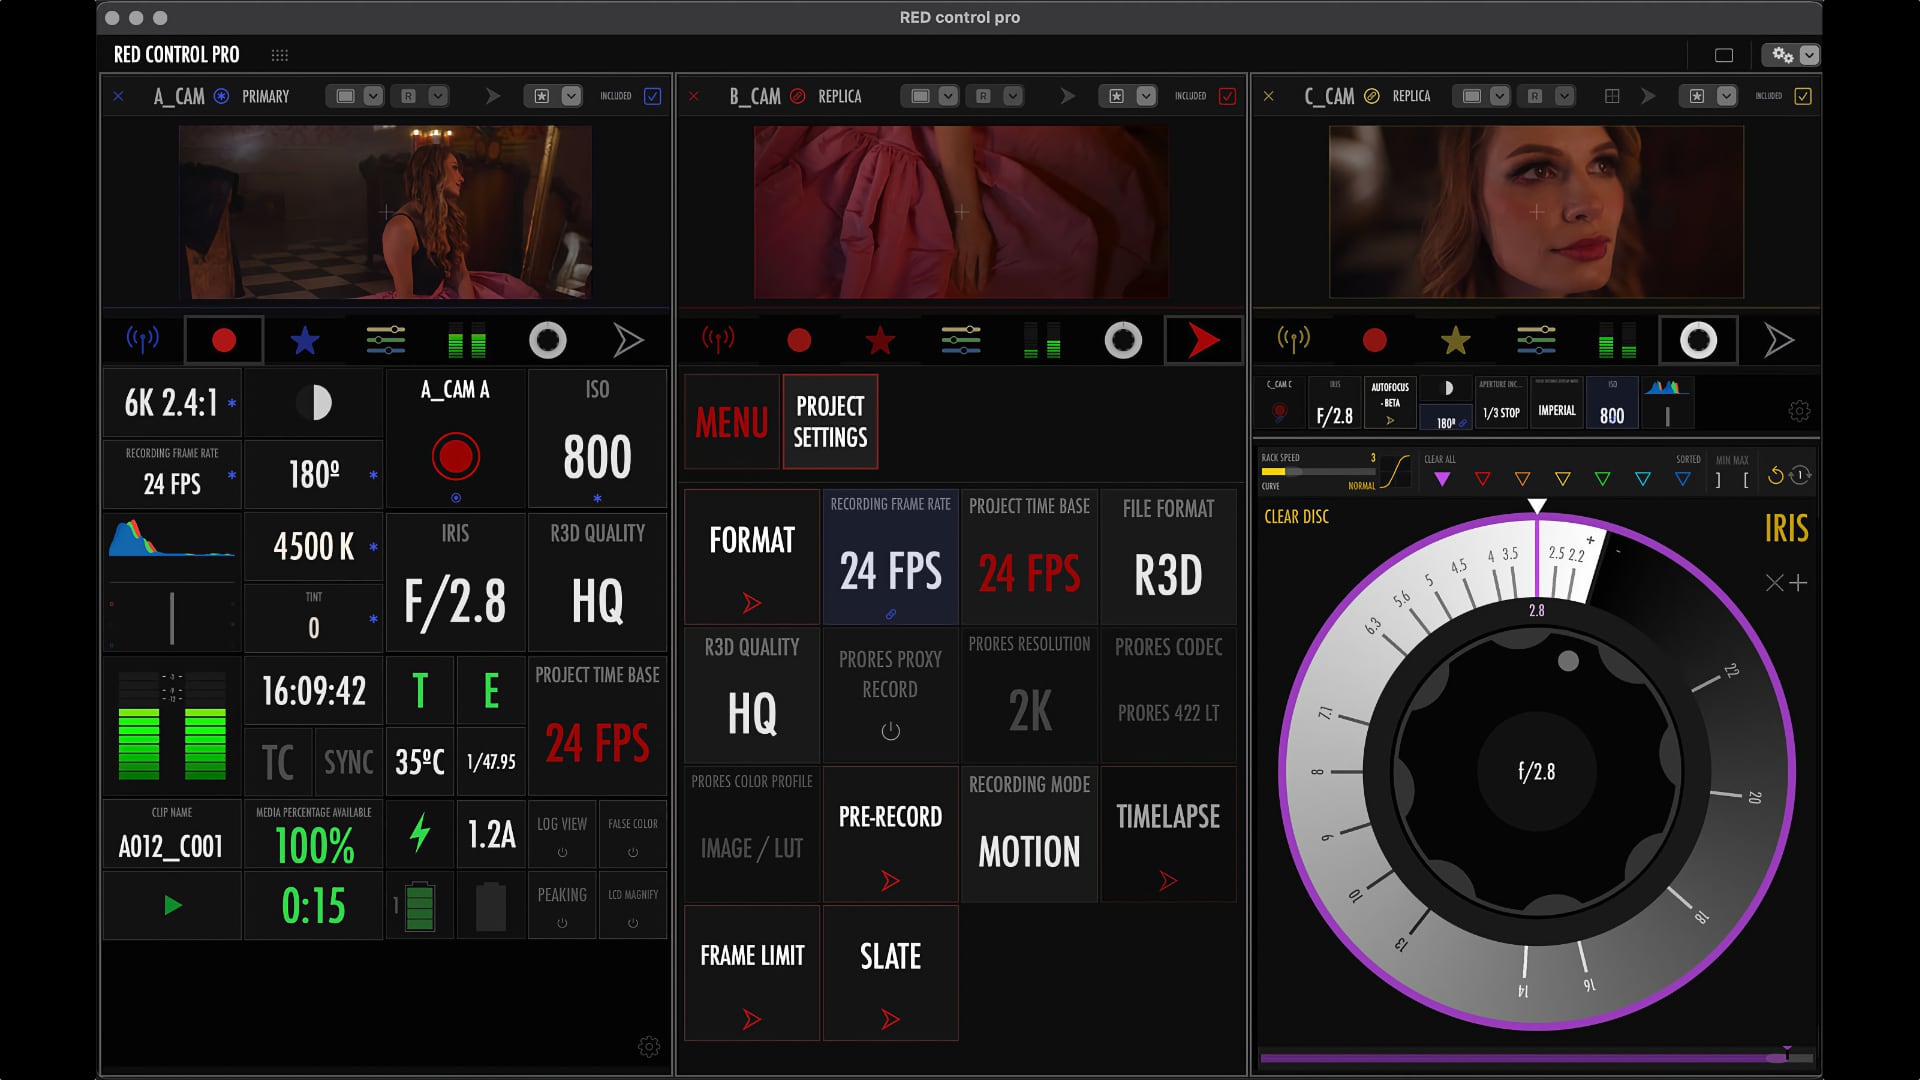Click C_CAM gold star icon

coord(1455,341)
